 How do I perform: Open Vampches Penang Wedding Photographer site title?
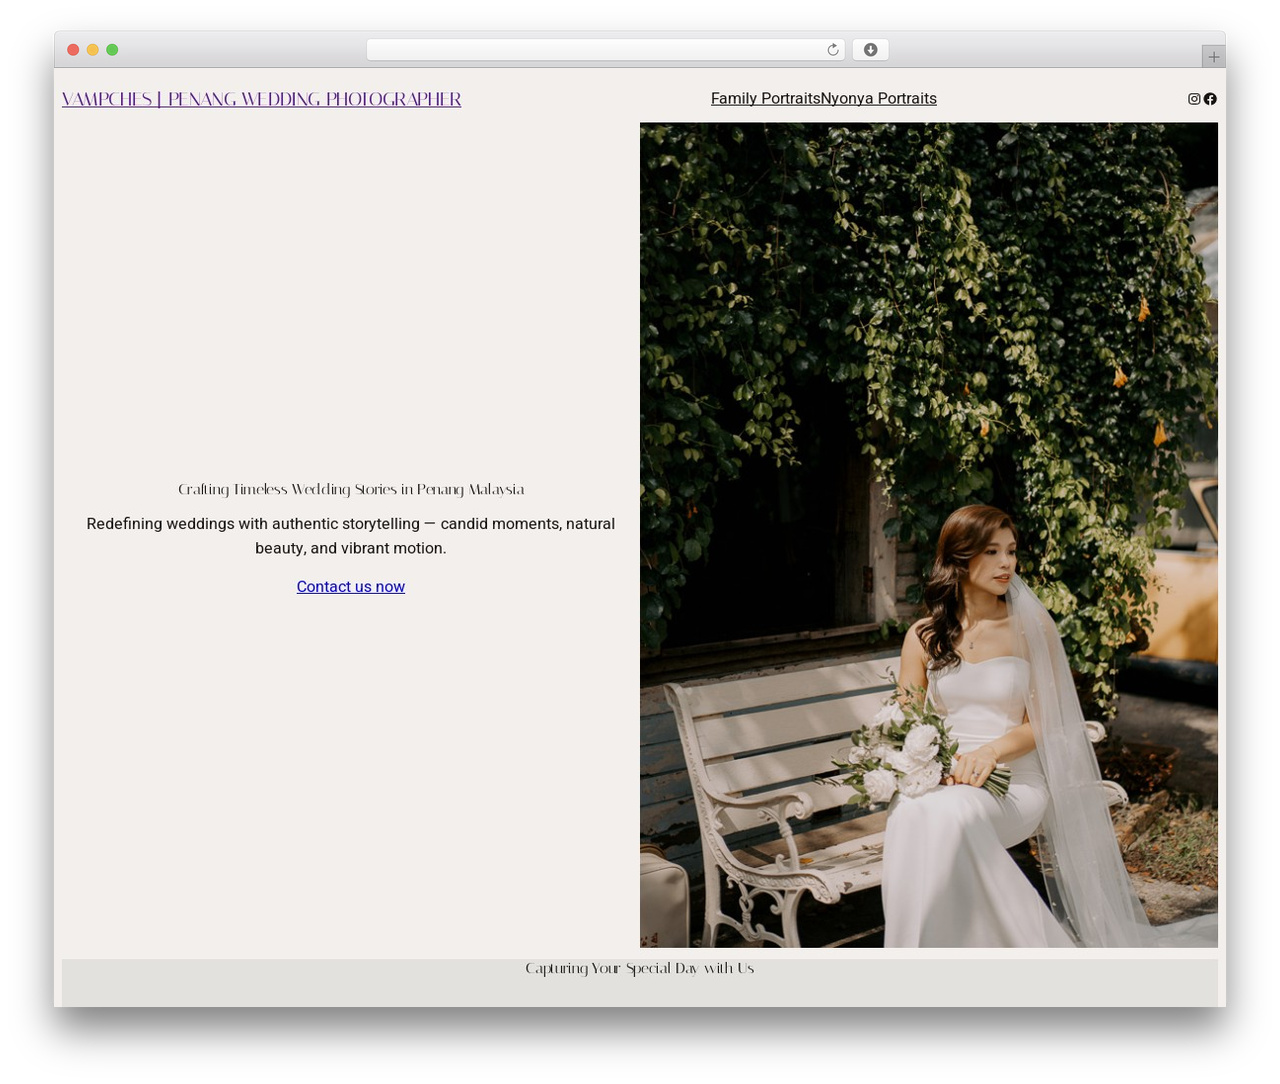261,99
